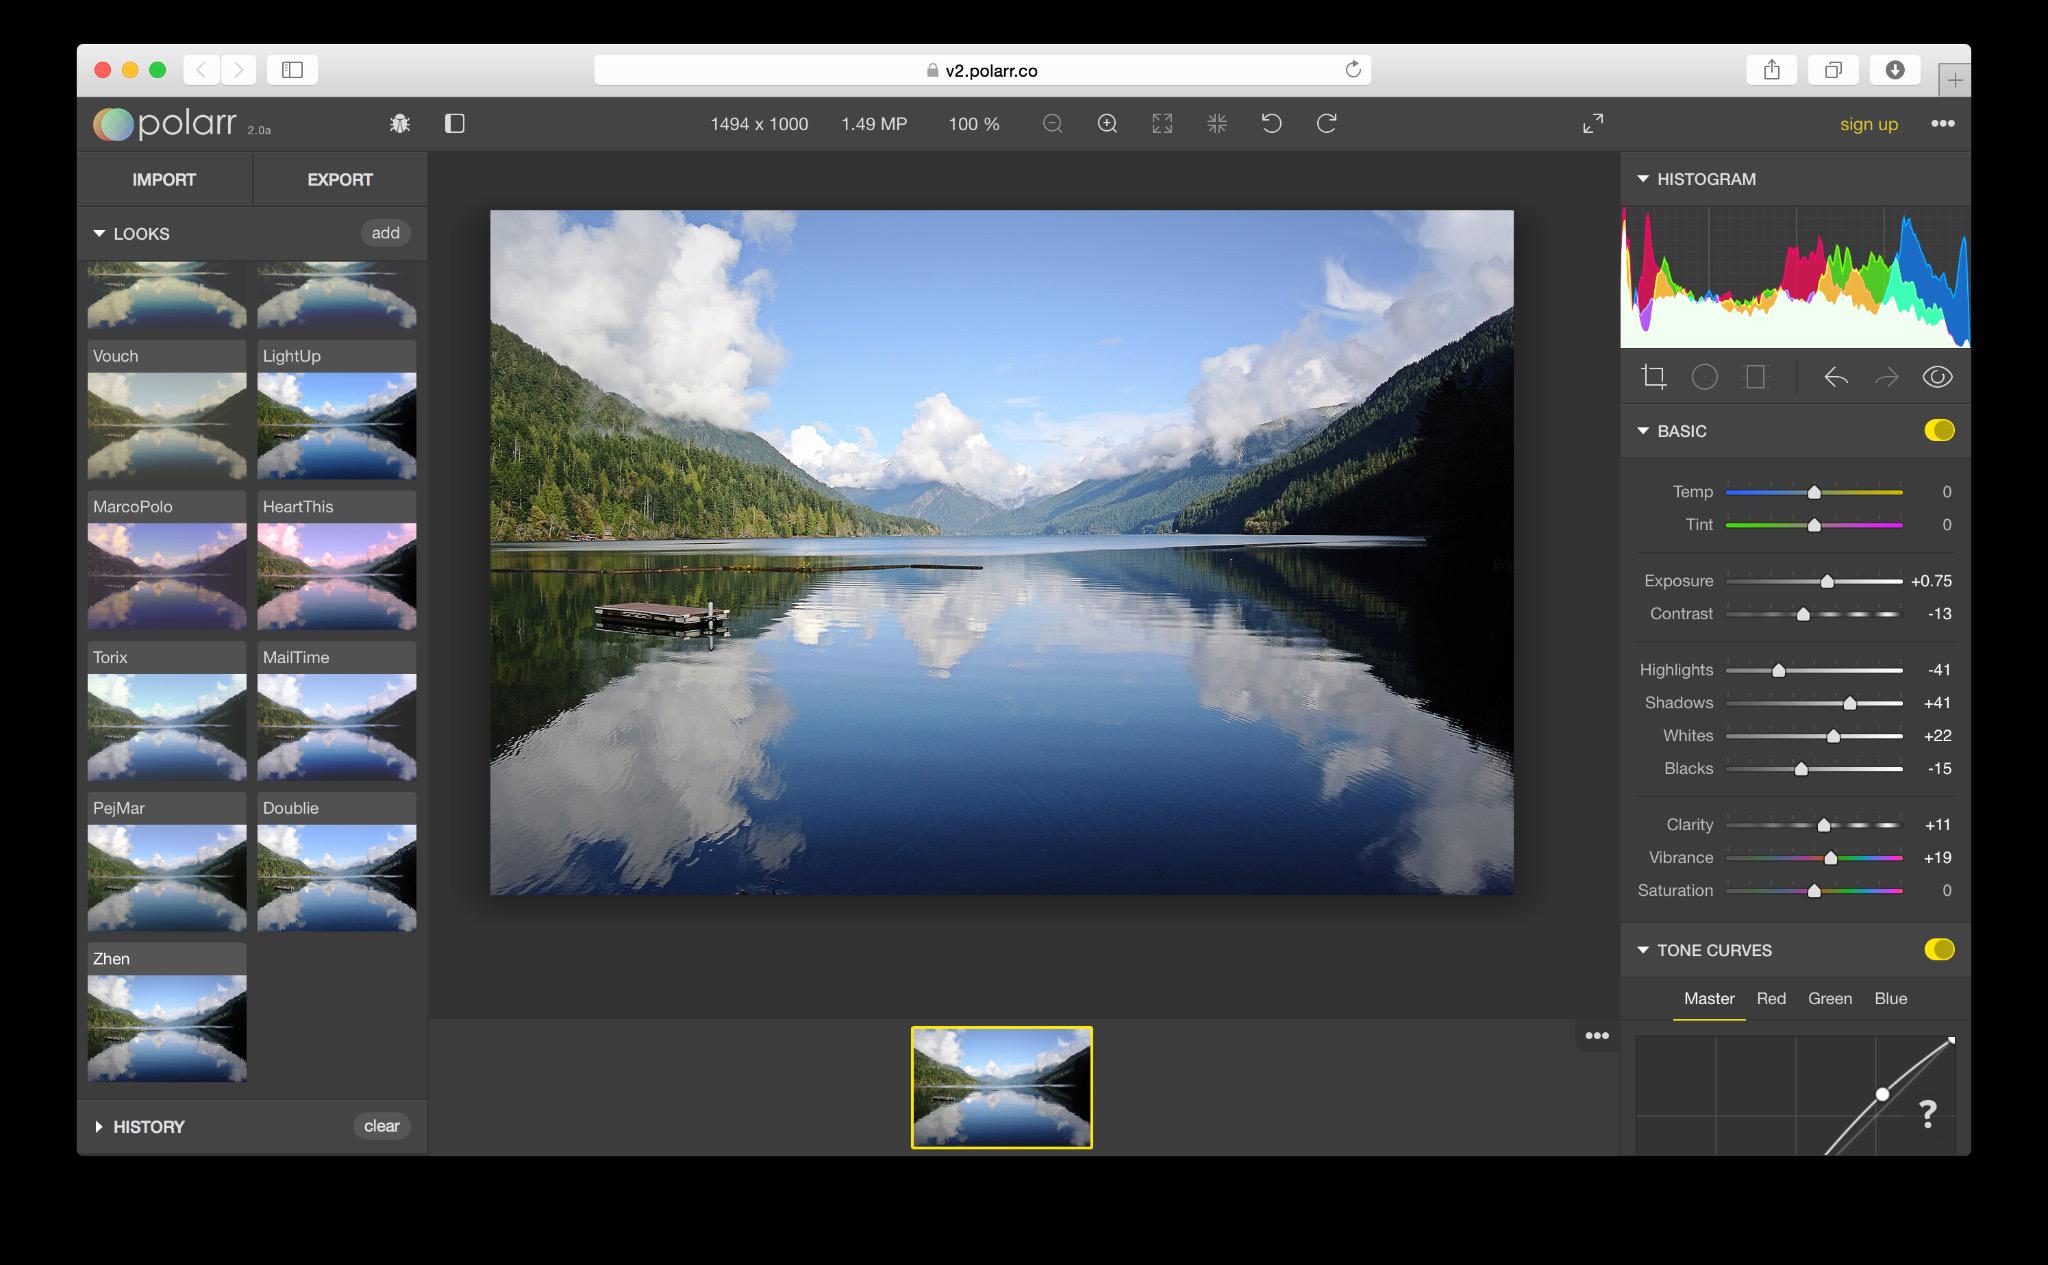Select the radial filter circle tool
The width and height of the screenshot is (2048, 1265).
pyautogui.click(x=1704, y=377)
